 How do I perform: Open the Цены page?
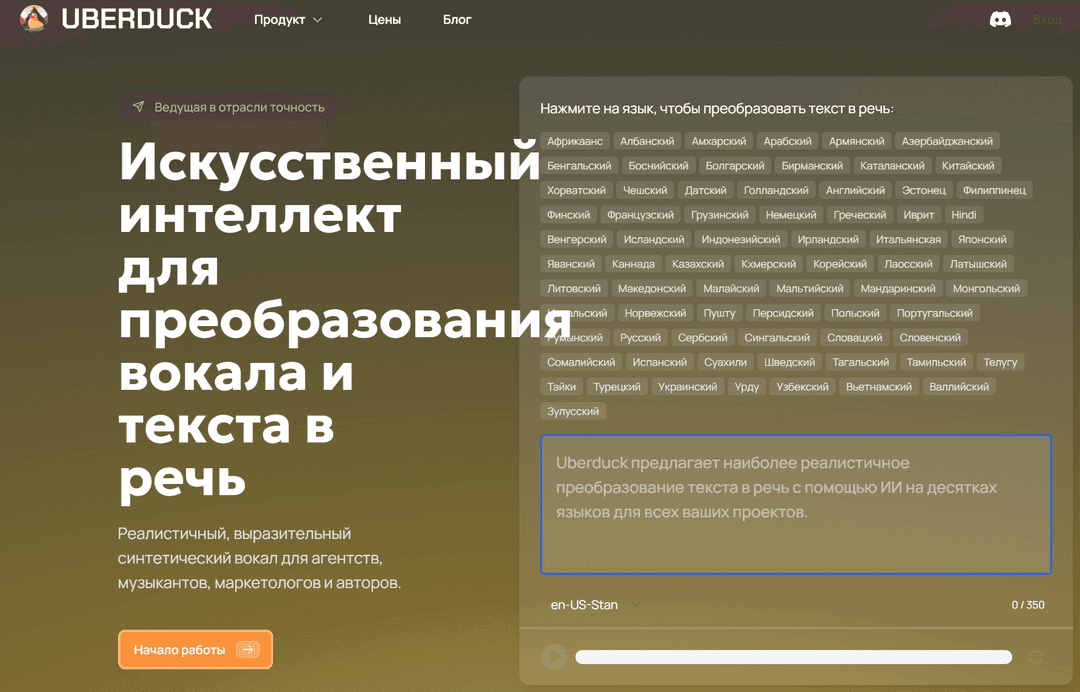click(384, 19)
